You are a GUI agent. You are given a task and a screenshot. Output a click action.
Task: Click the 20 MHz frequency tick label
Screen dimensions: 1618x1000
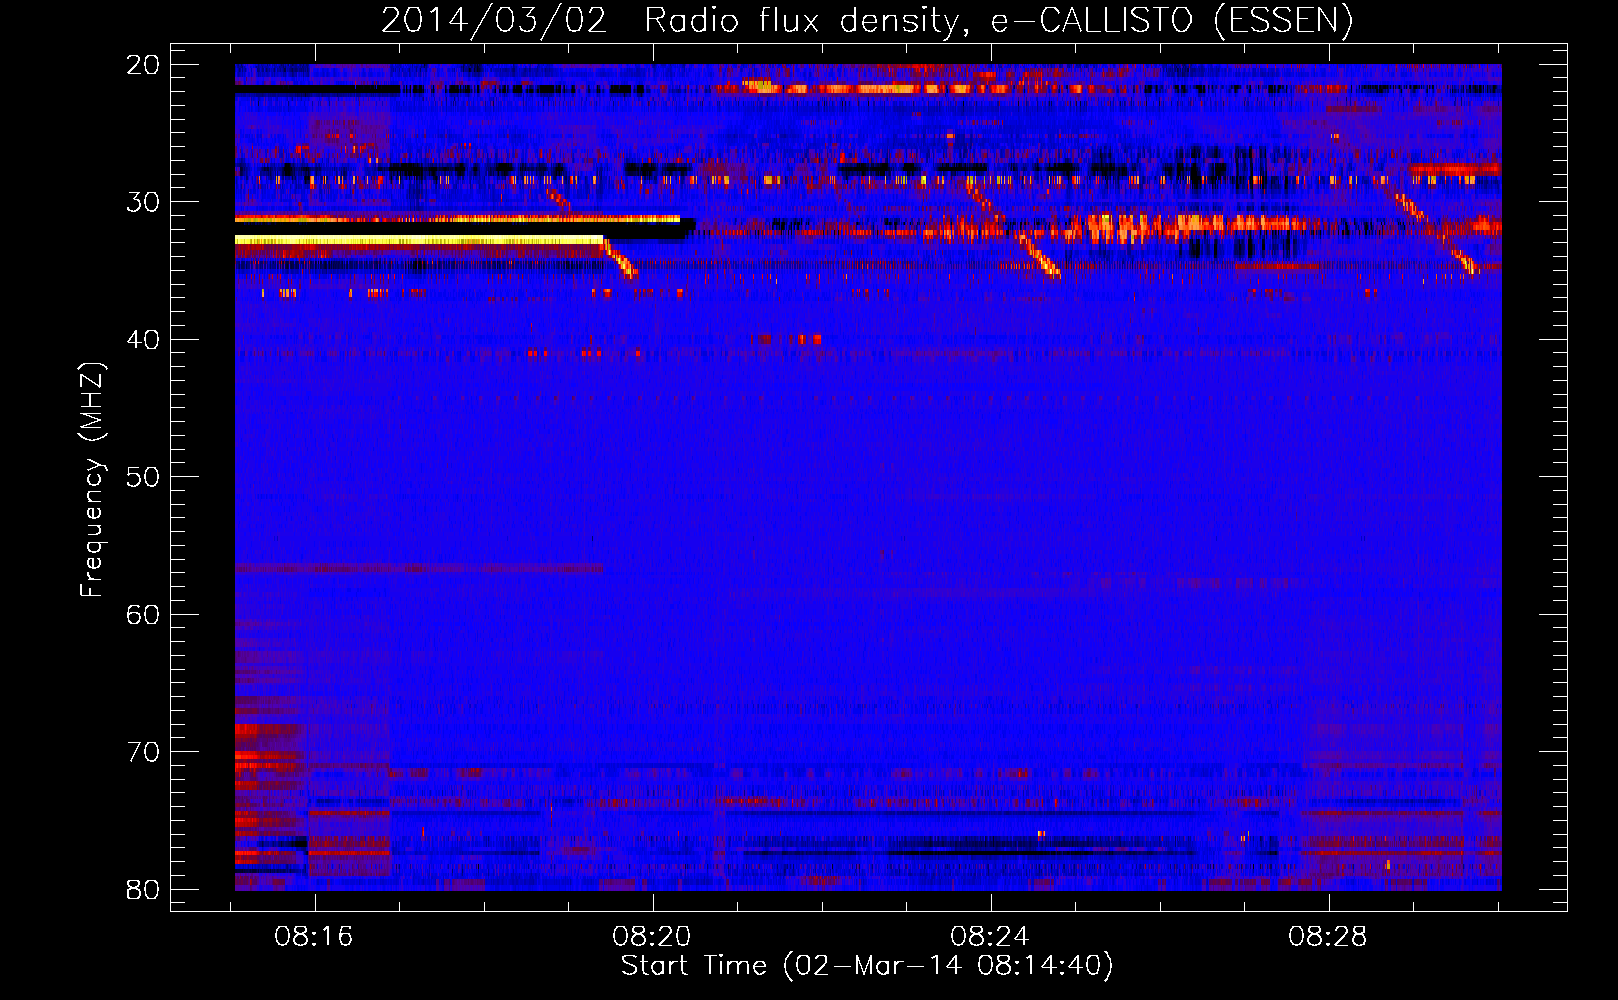143,65
